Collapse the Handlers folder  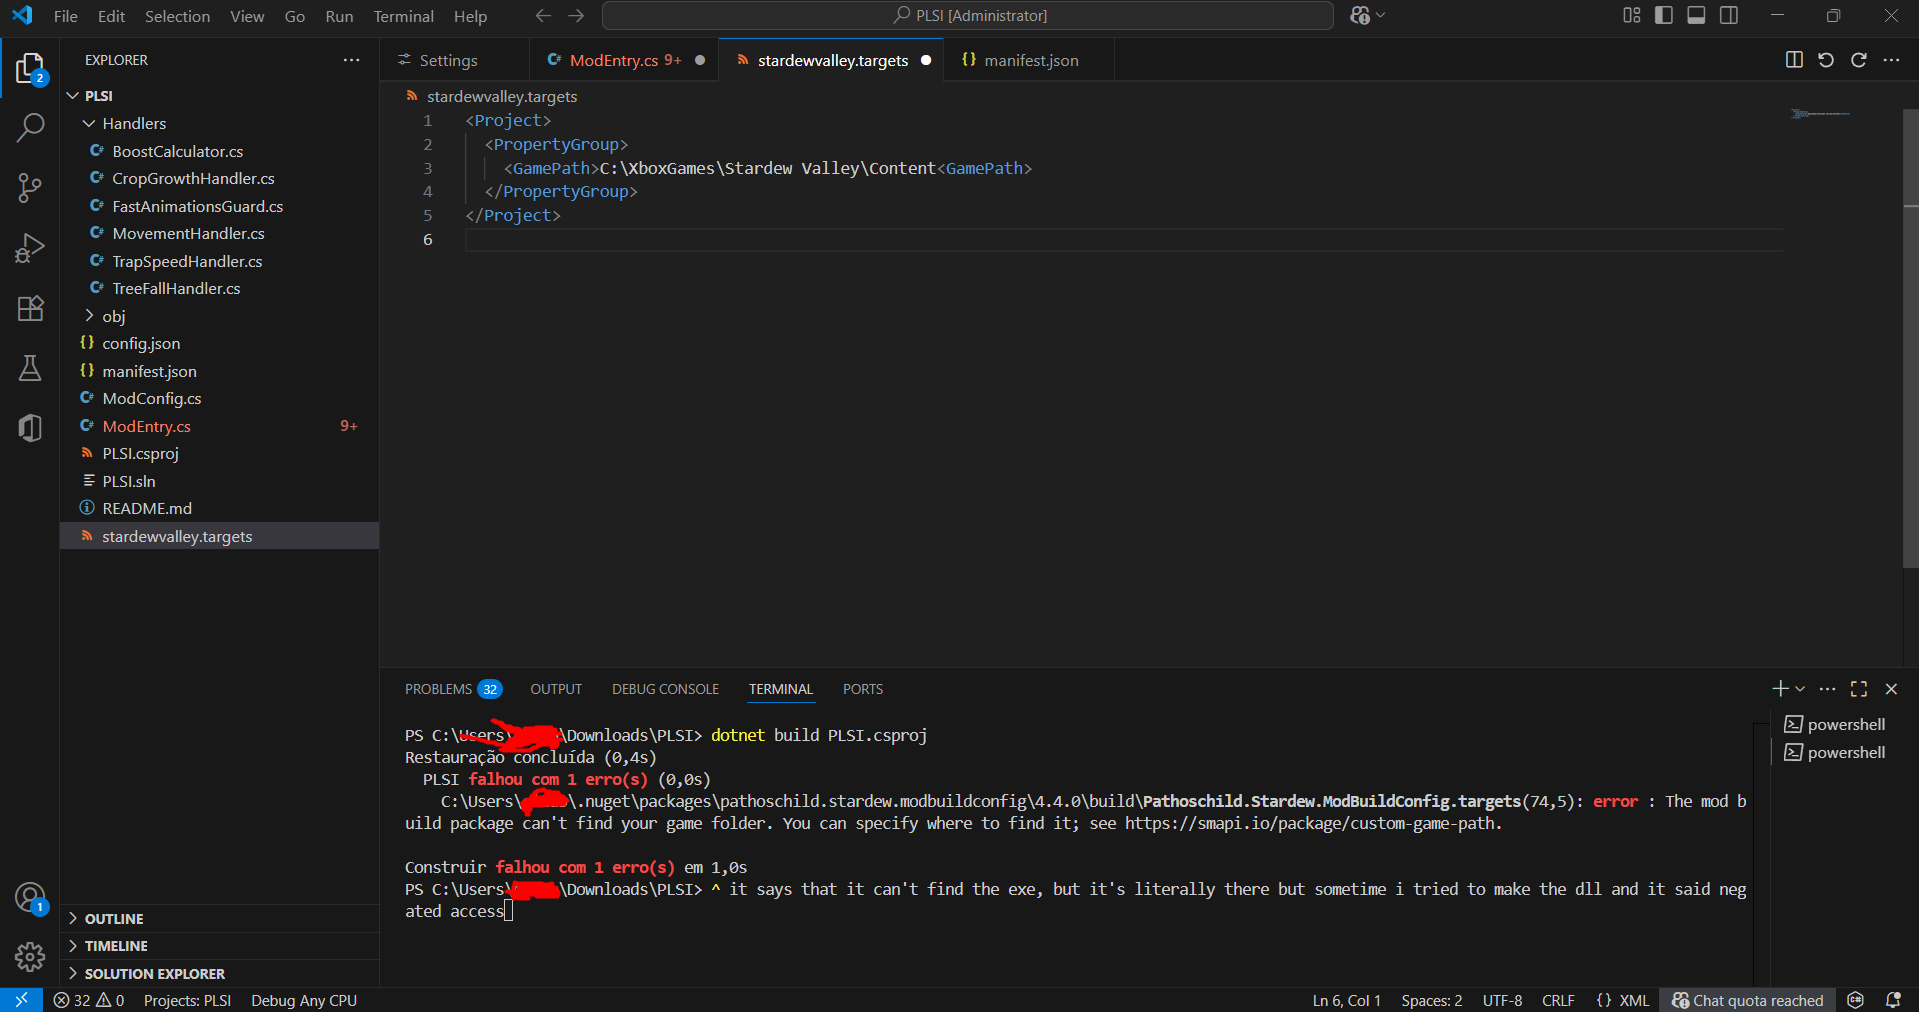[89, 123]
